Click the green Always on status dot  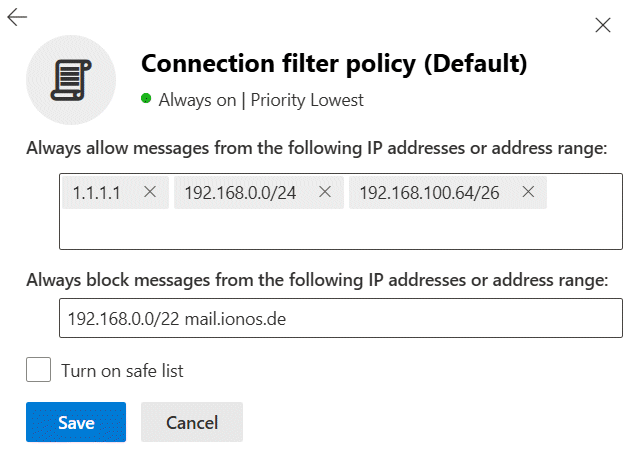[x=146, y=99]
